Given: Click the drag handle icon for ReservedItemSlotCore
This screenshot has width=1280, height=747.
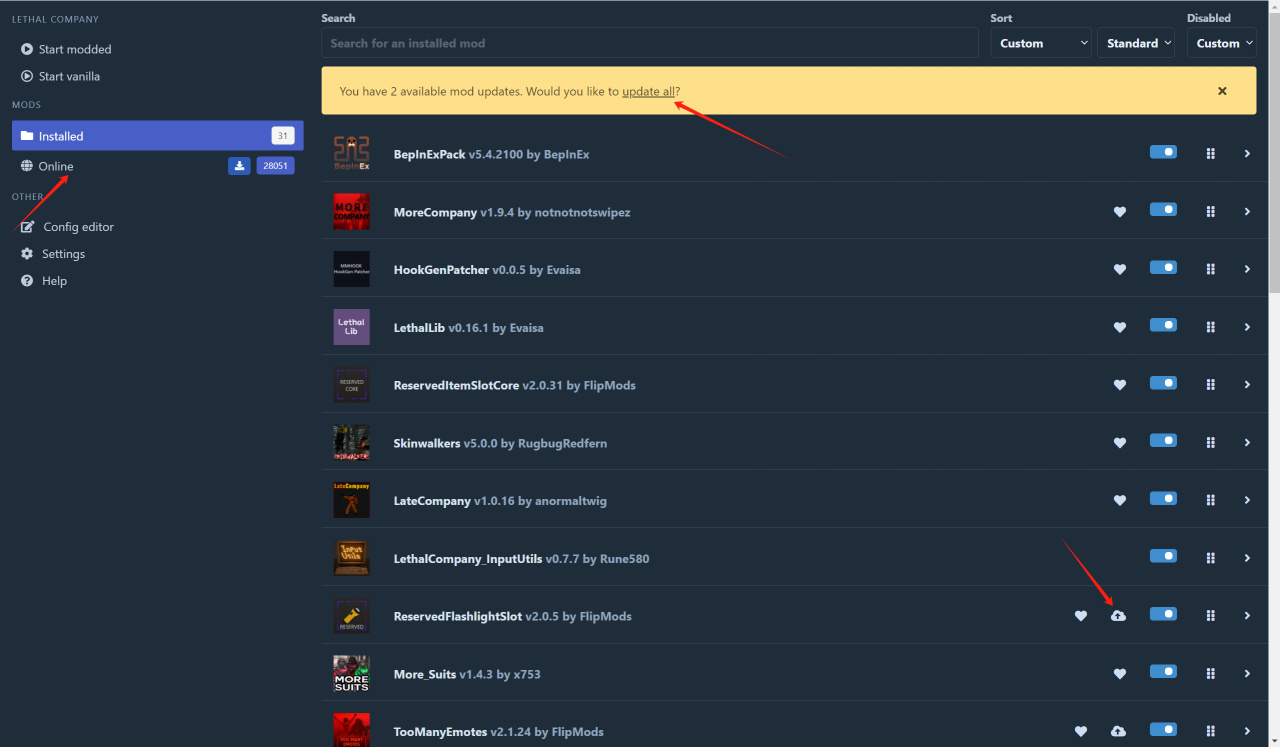Looking at the screenshot, I should click(x=1210, y=385).
